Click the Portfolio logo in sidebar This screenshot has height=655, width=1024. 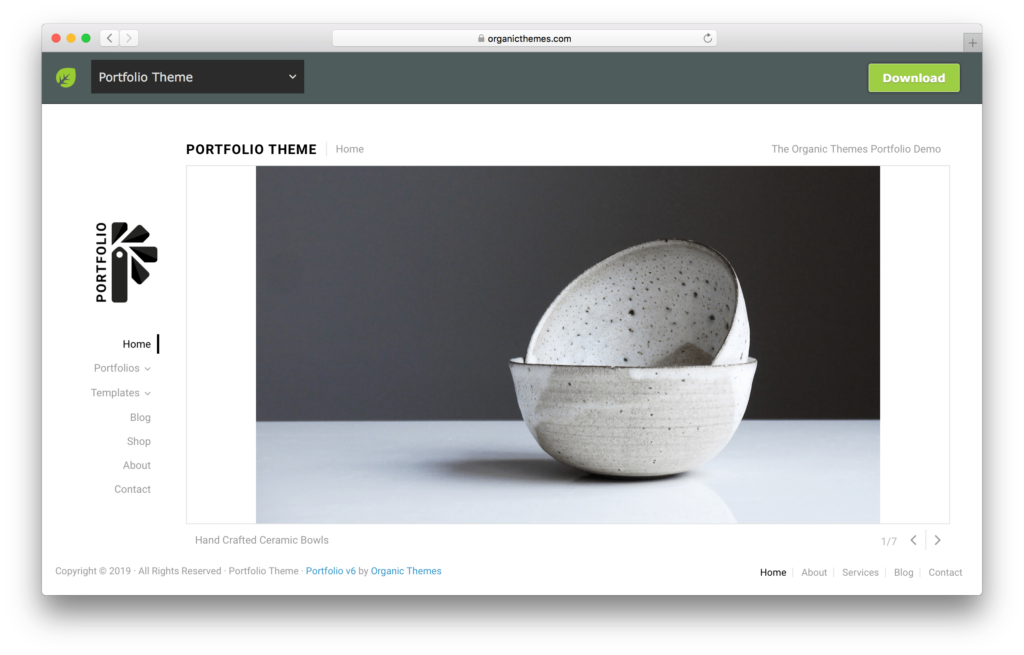126,262
